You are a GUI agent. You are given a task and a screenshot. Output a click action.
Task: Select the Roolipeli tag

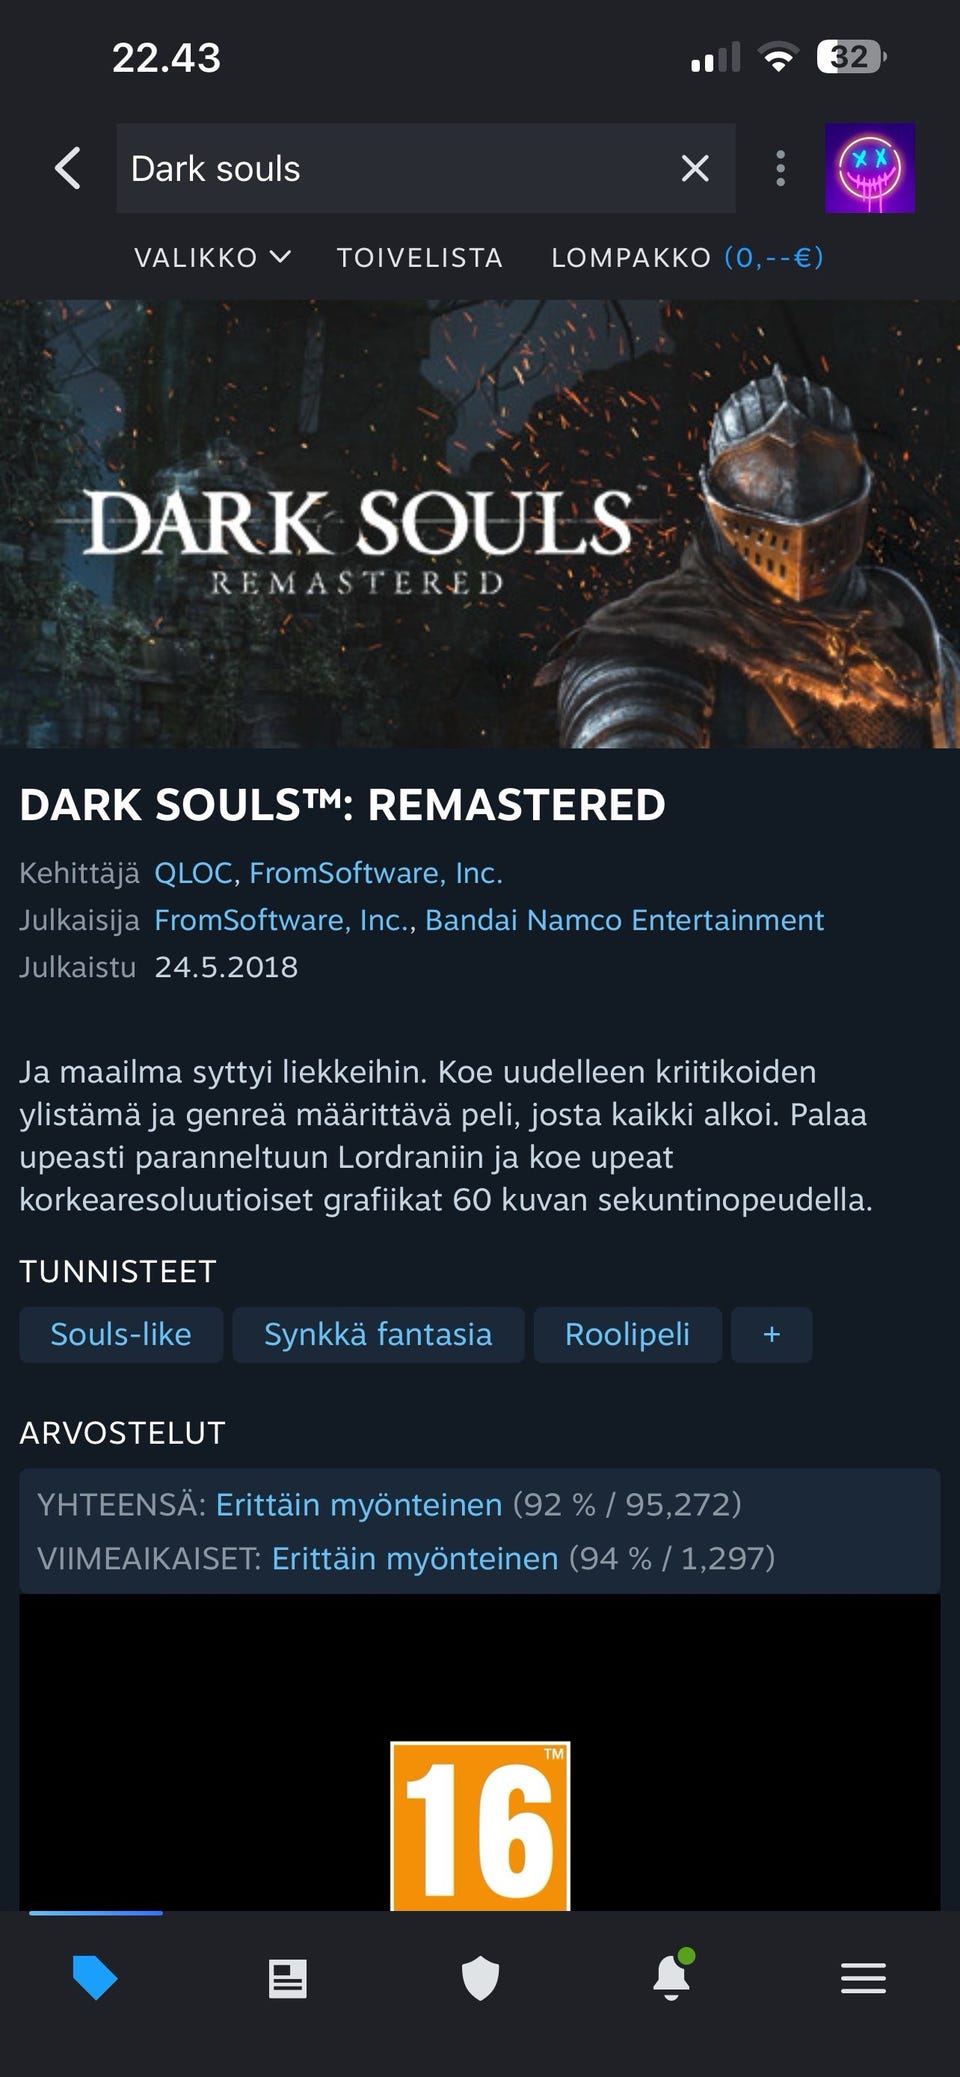click(628, 1334)
